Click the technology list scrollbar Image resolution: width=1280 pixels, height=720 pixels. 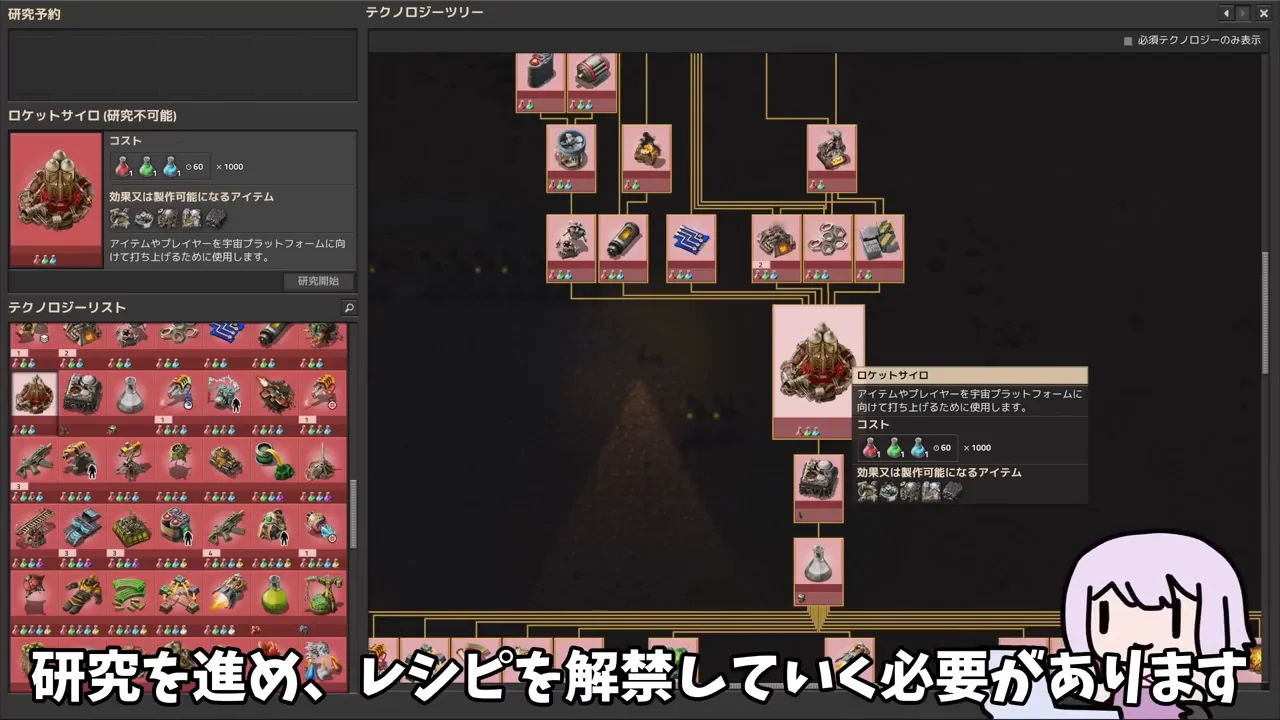tap(352, 513)
